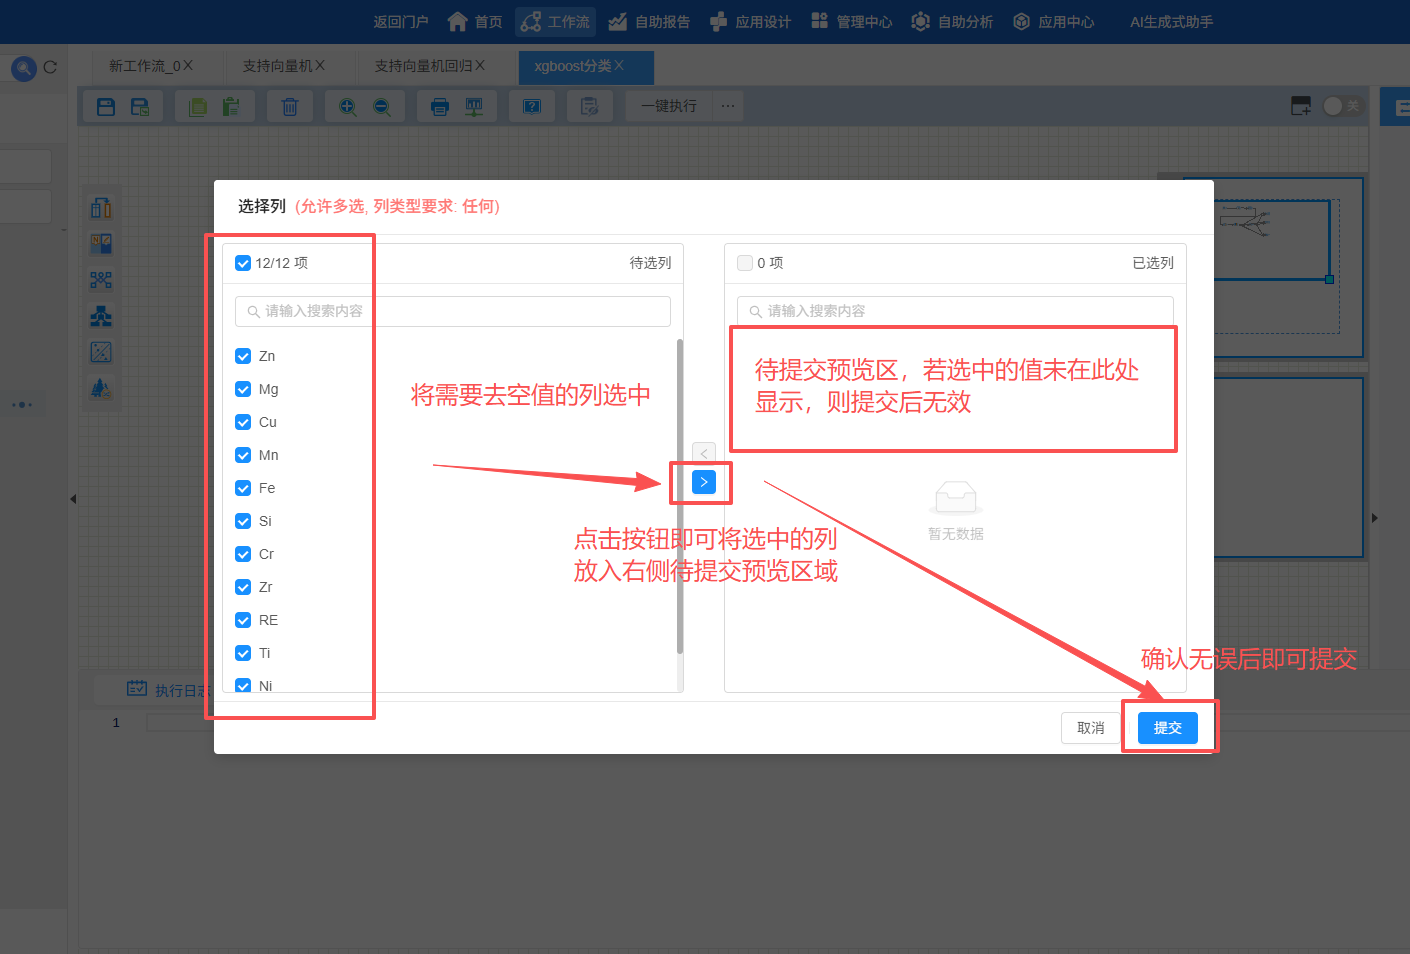Open help via the question mark icon
This screenshot has height=954, width=1410.
click(x=532, y=106)
